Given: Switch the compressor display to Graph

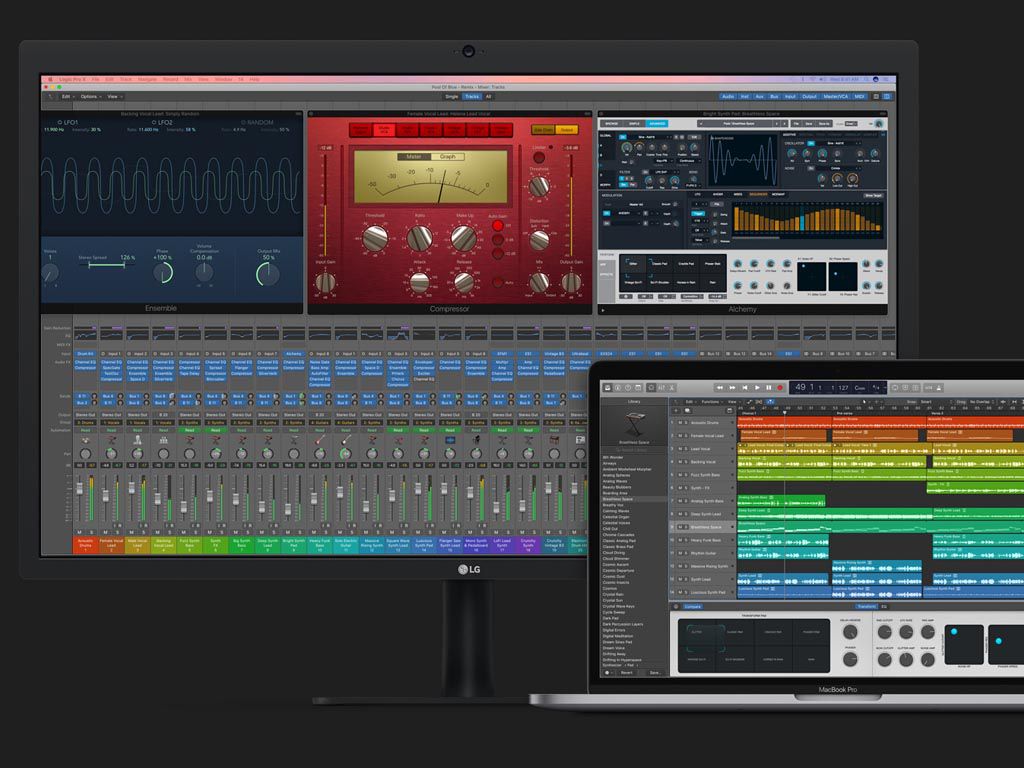Looking at the screenshot, I should click(447, 157).
